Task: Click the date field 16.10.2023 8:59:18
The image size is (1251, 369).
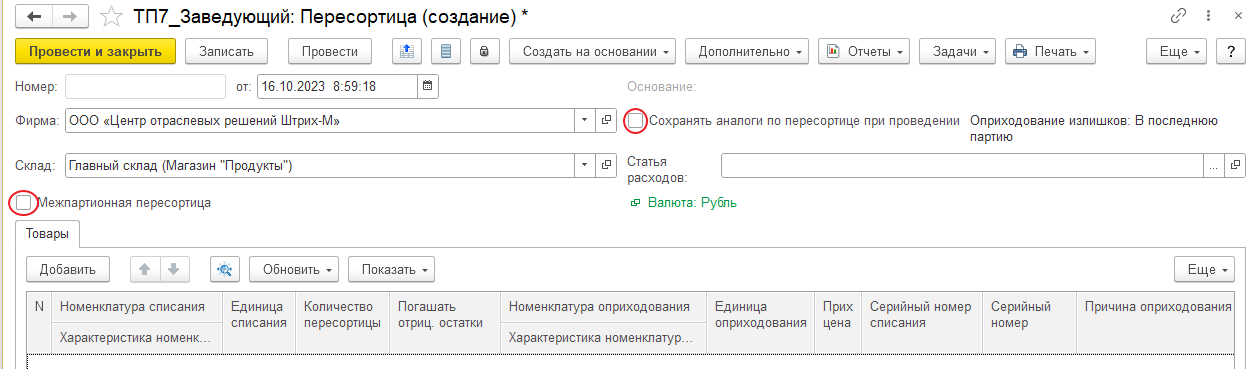Action: pyautogui.click(x=337, y=87)
